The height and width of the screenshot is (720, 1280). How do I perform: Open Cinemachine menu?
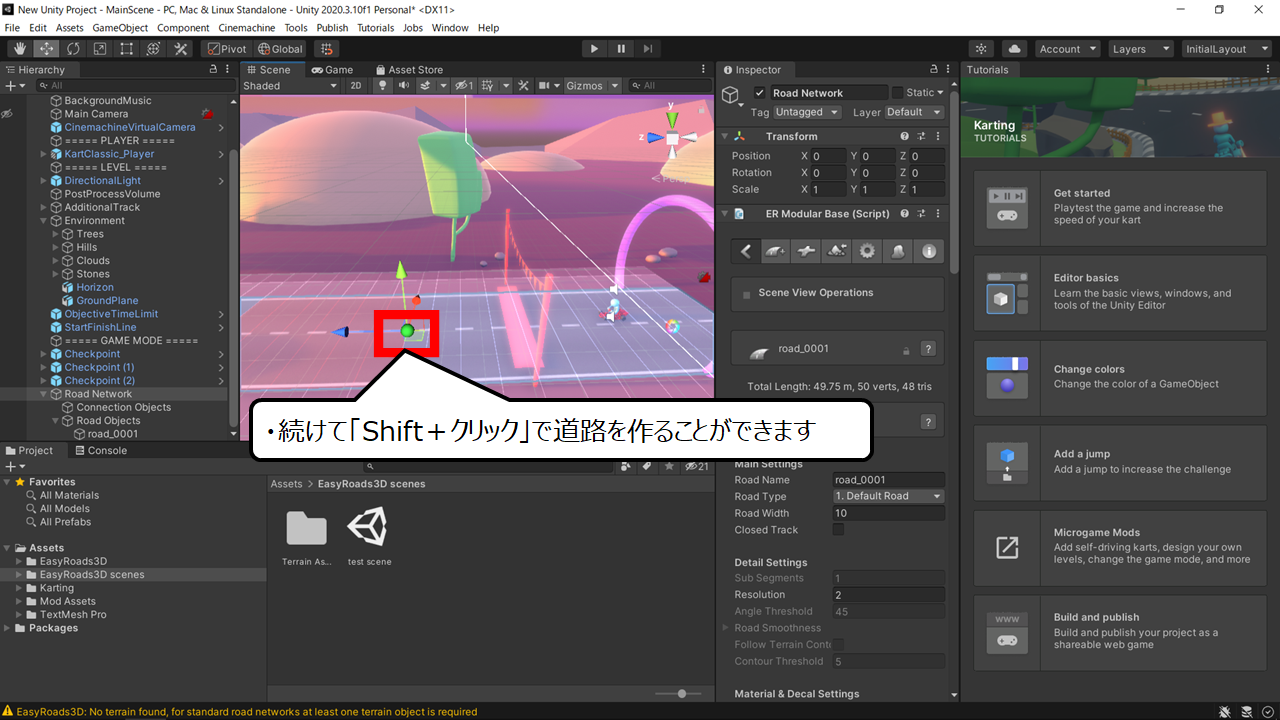[x=247, y=28]
